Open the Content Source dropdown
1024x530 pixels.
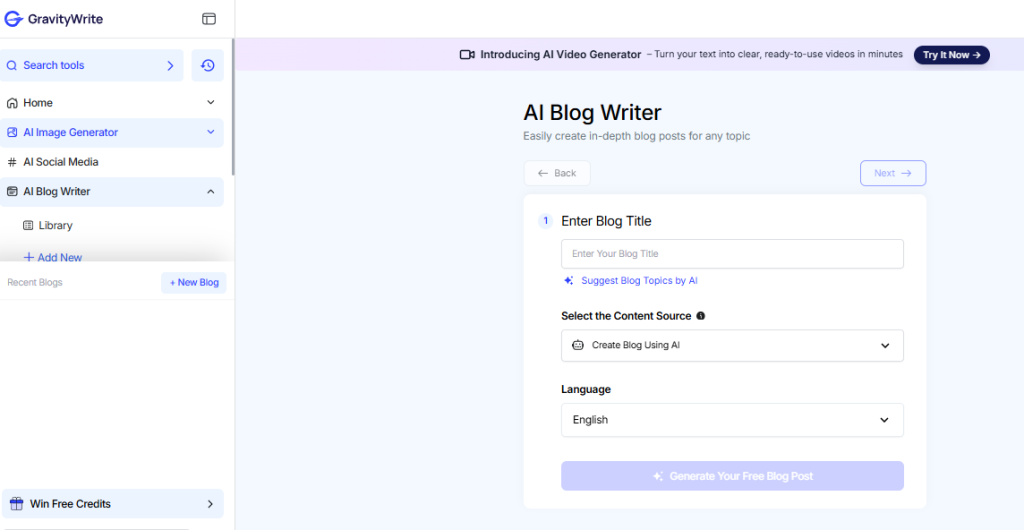pos(732,346)
